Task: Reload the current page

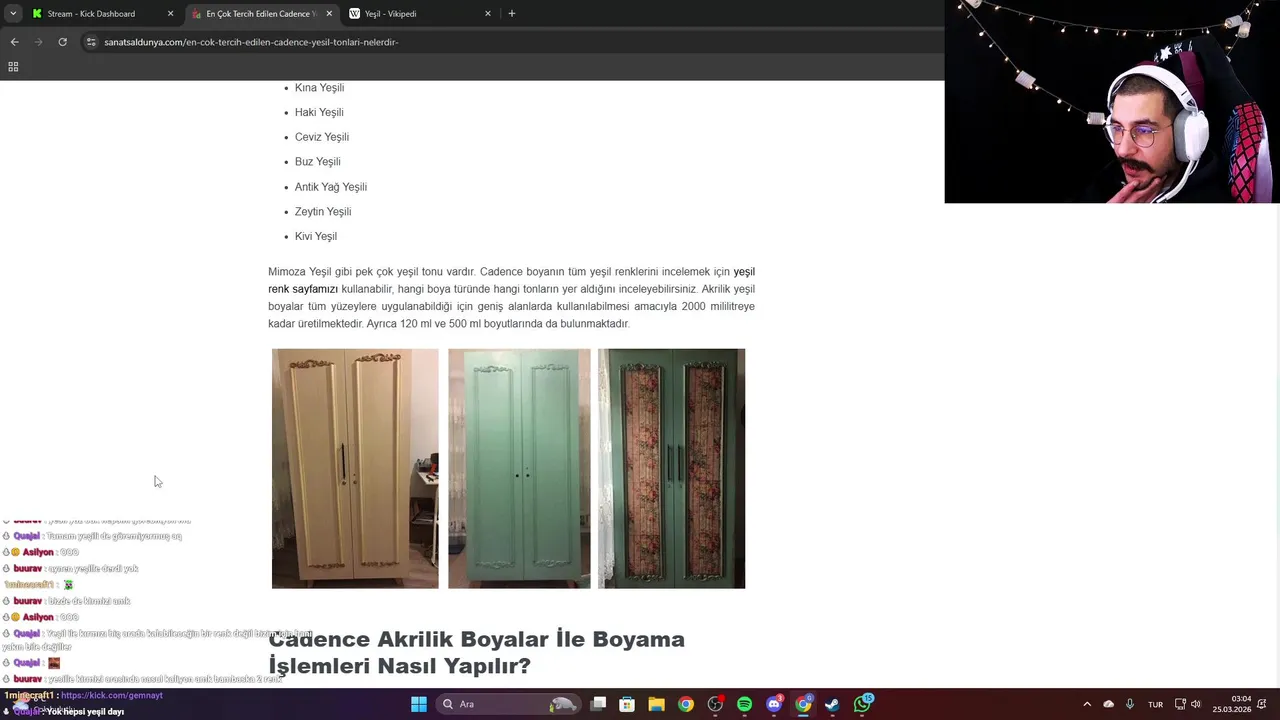Action: pos(62,42)
